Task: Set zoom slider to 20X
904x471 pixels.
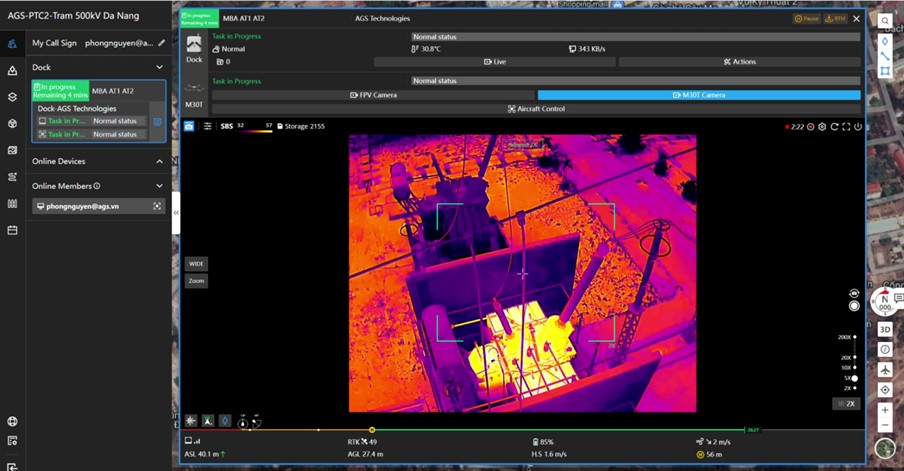Action: [854, 357]
